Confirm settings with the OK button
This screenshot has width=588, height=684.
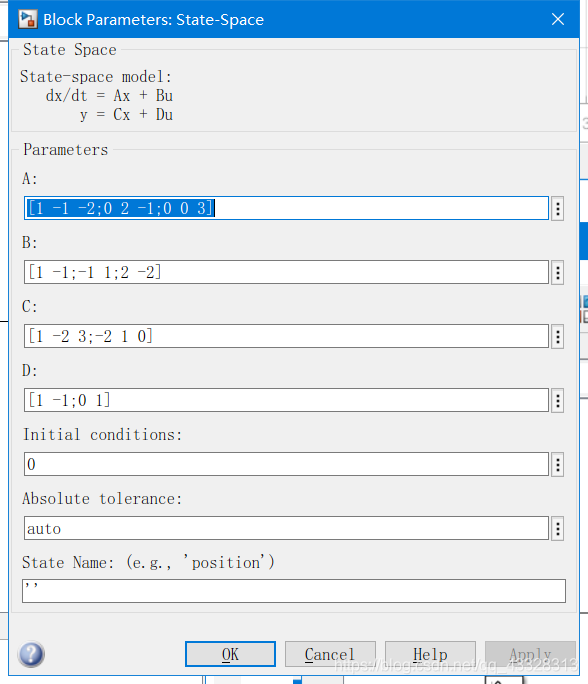tap(230, 654)
